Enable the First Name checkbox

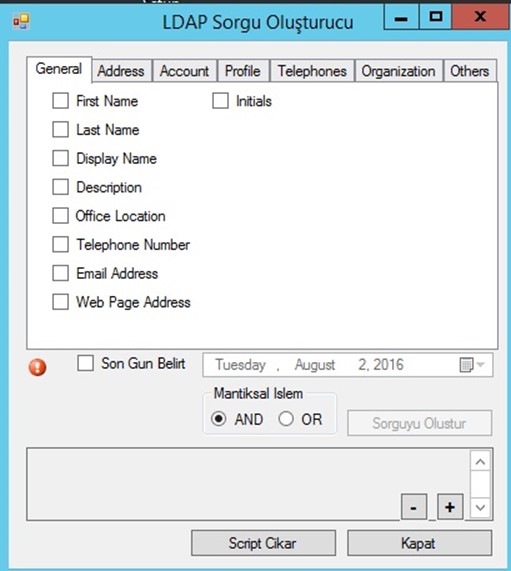[x=60, y=101]
